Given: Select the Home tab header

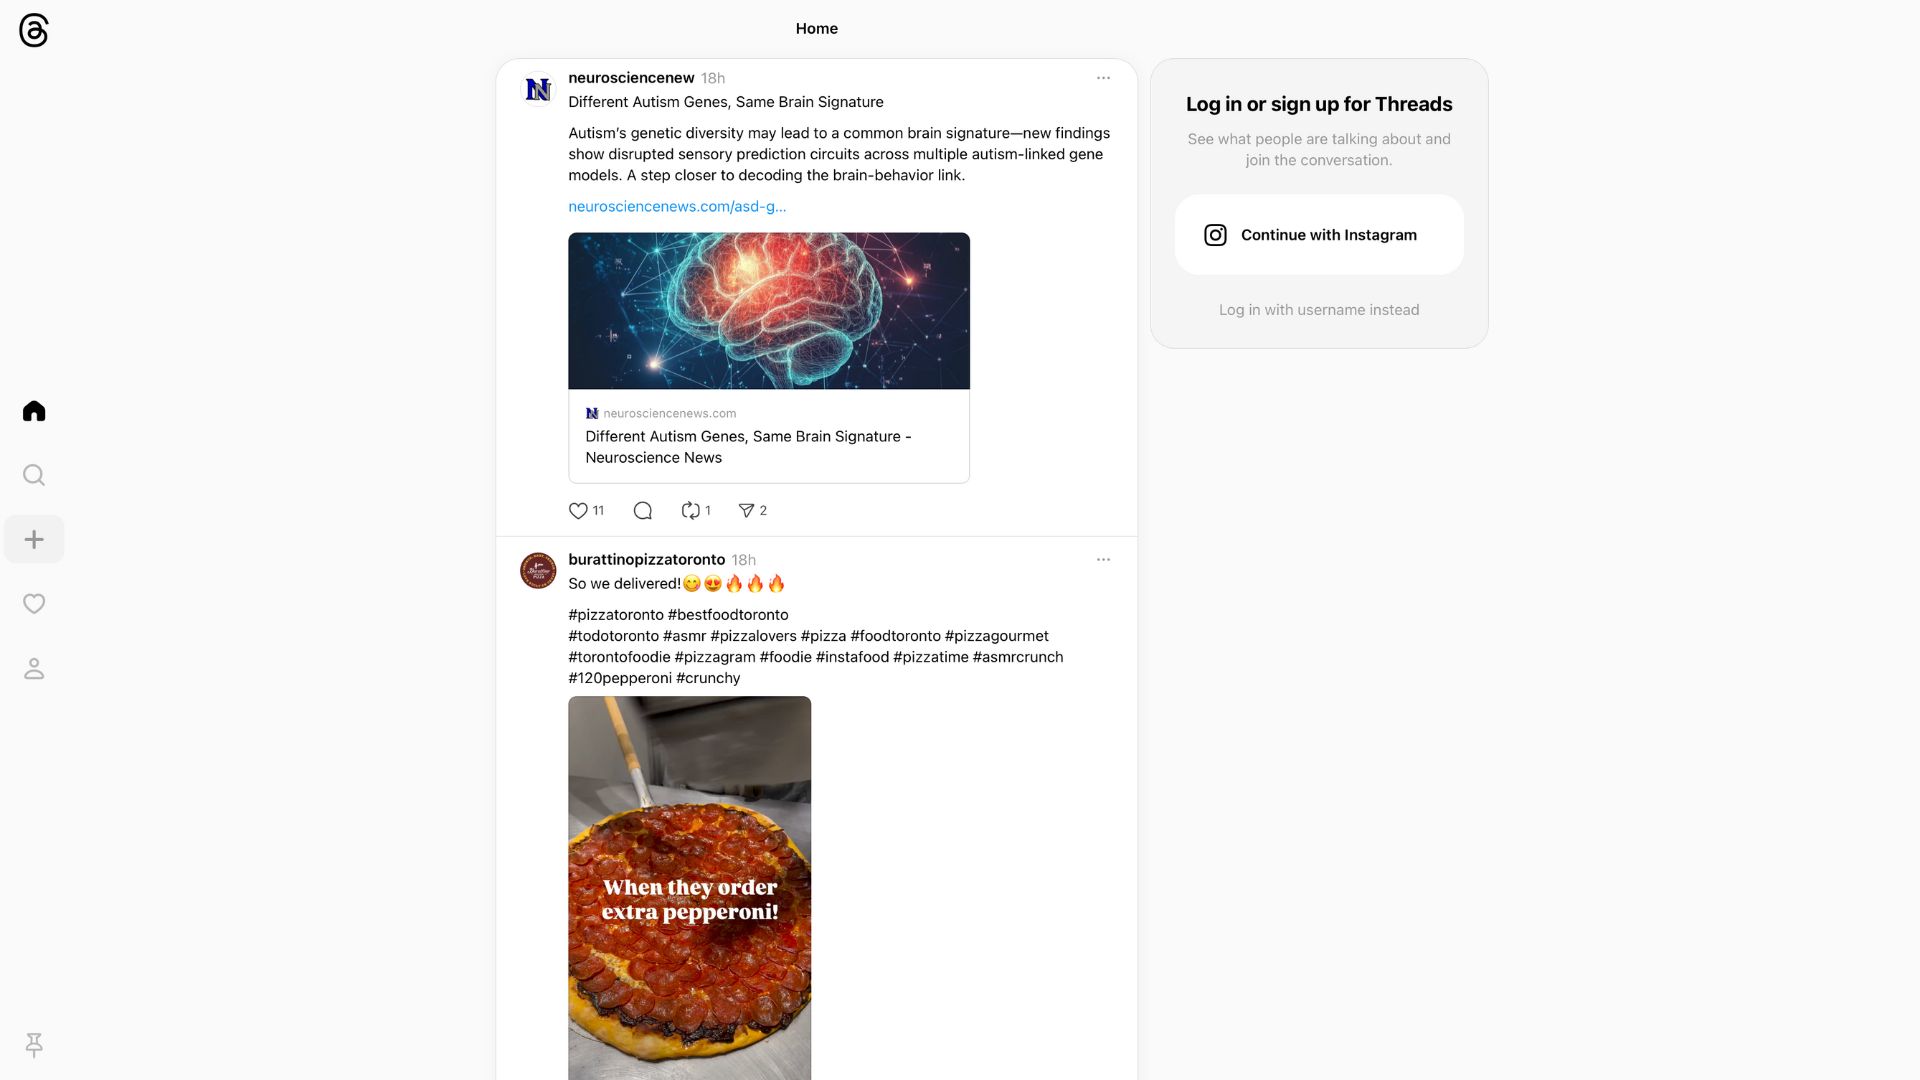Looking at the screenshot, I should point(817,29).
